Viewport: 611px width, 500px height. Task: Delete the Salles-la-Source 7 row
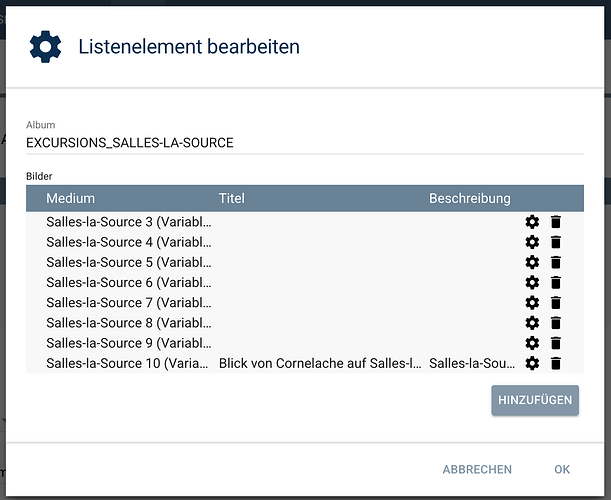556,302
